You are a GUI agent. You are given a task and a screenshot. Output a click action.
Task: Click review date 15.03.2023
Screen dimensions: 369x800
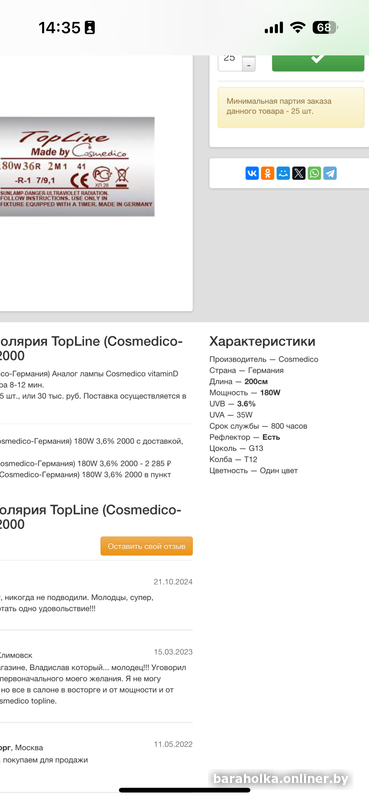[173, 652]
